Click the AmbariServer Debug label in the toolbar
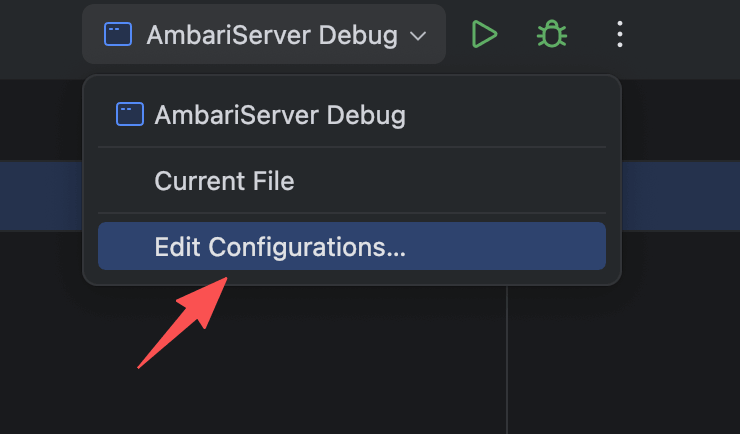740x434 pixels. (x=272, y=35)
